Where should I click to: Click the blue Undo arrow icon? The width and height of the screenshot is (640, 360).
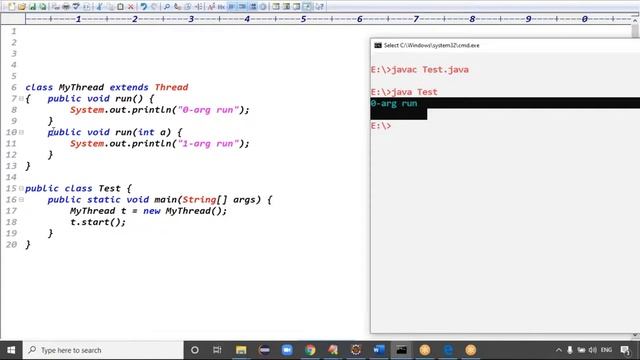tap(144, 7)
